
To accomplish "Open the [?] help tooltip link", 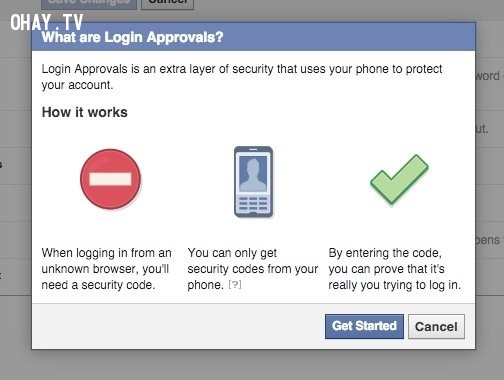I will click(x=235, y=285).
